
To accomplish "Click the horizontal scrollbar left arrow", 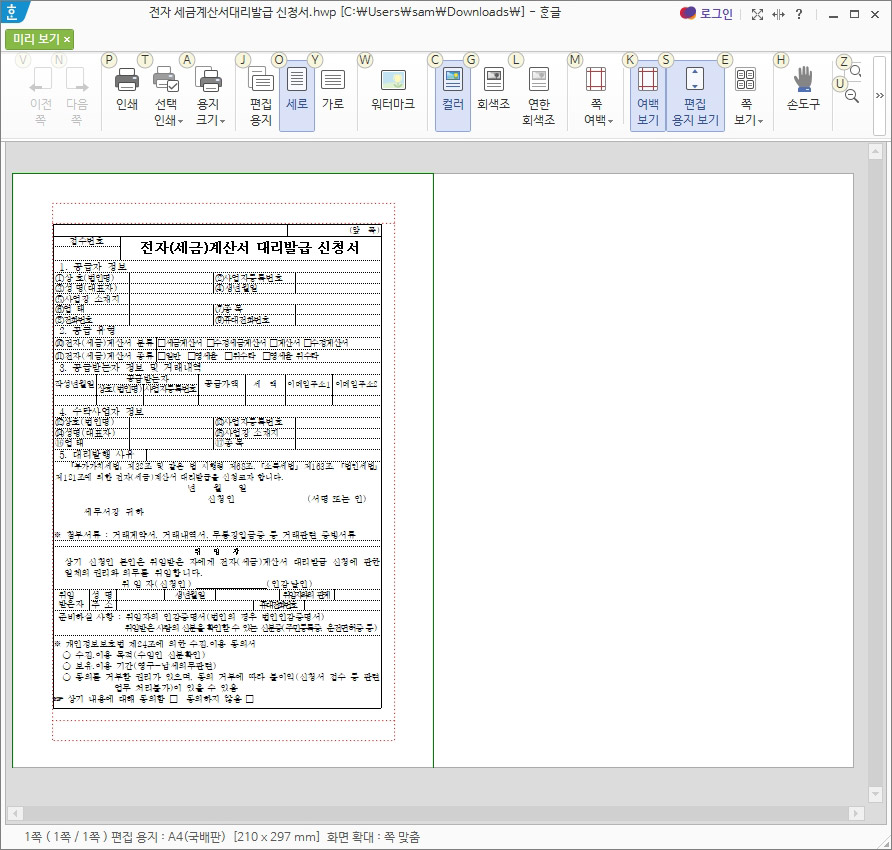I will (15, 814).
